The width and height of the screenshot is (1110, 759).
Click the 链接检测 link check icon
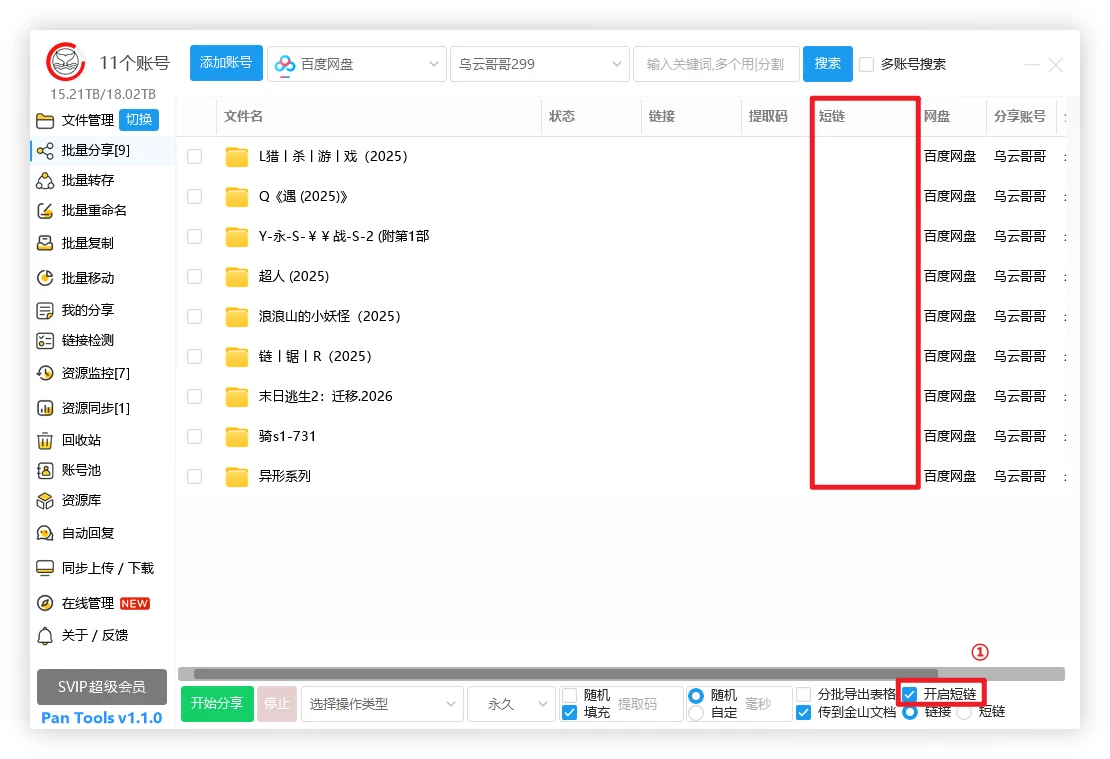[x=45, y=341]
